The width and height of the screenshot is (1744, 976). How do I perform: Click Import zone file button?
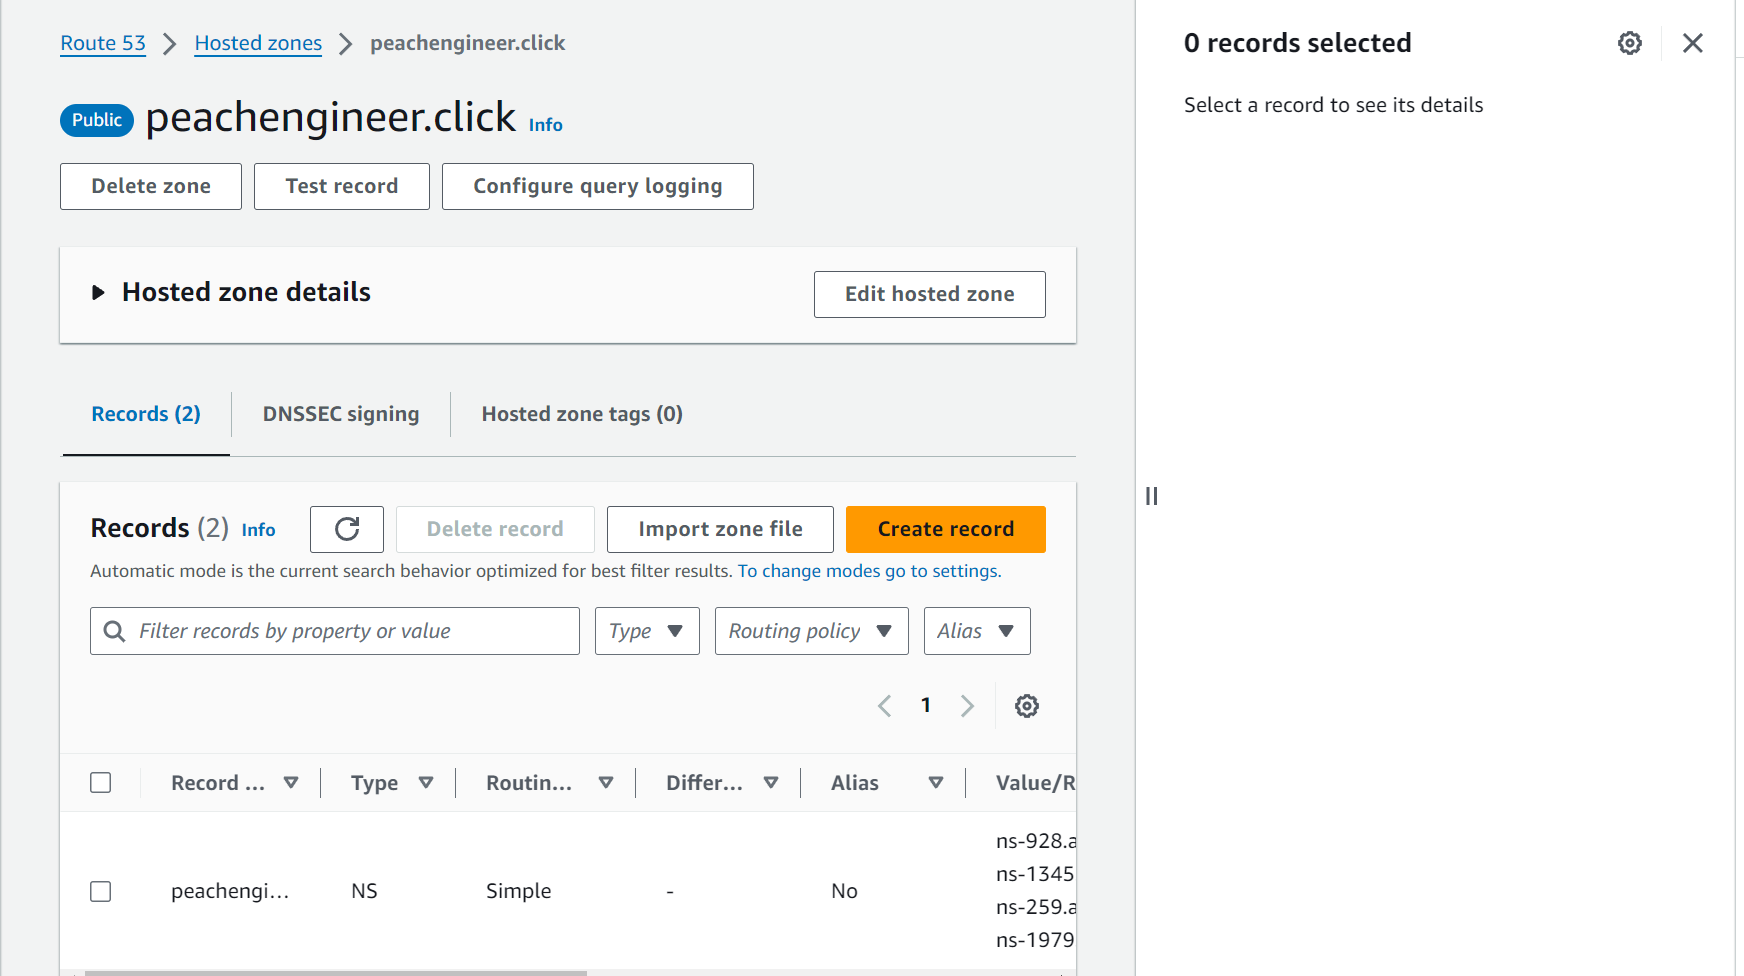tap(720, 529)
